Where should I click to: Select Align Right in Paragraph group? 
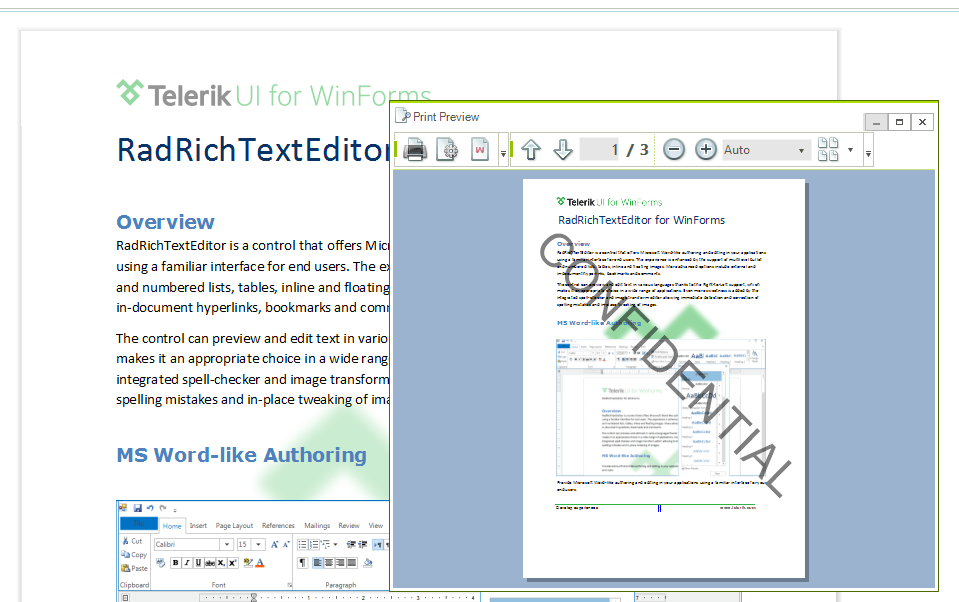click(341, 563)
